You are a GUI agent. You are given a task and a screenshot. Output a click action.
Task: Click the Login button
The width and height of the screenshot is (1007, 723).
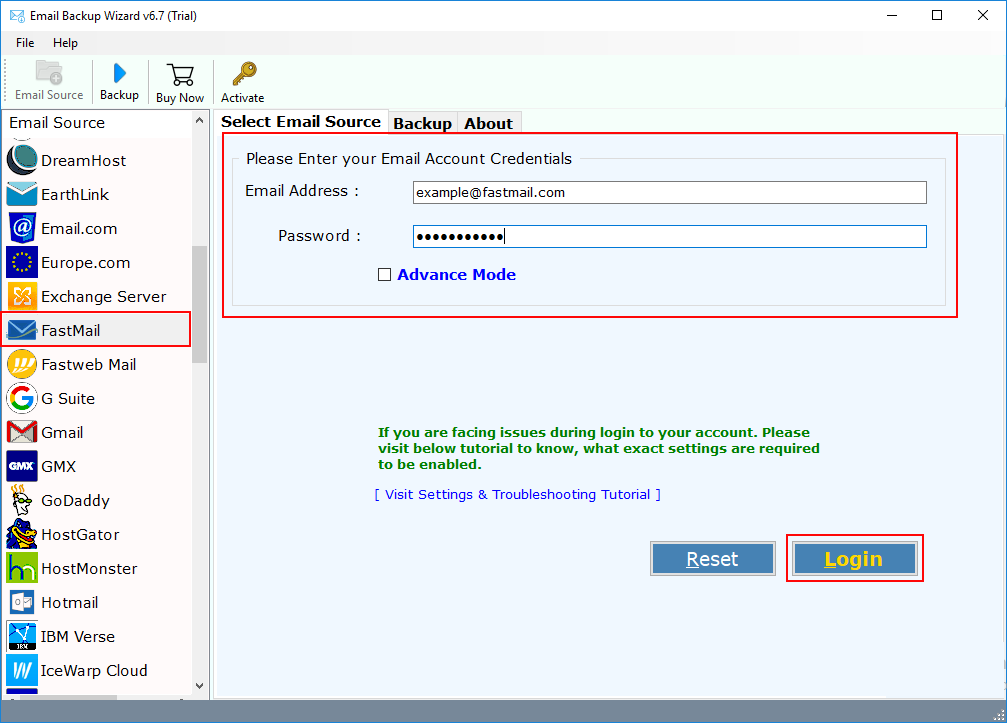point(854,559)
